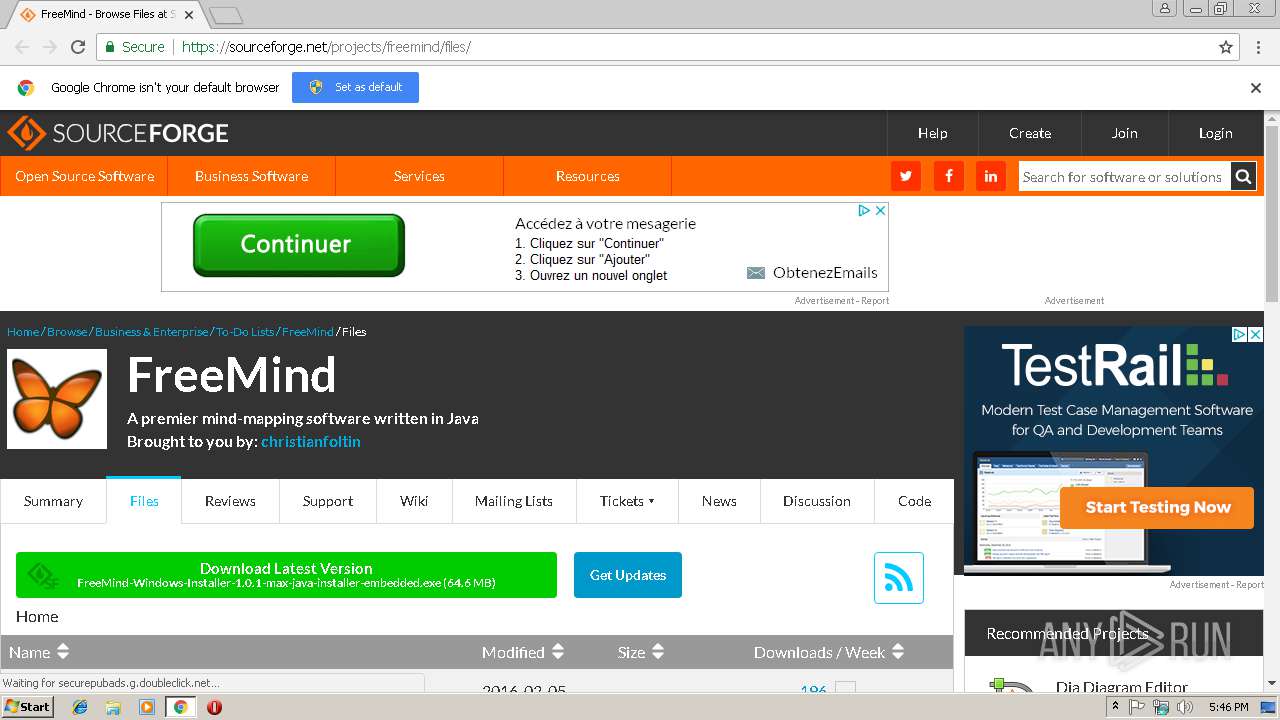Click the Join link
1280x720 pixels.
coord(1125,133)
